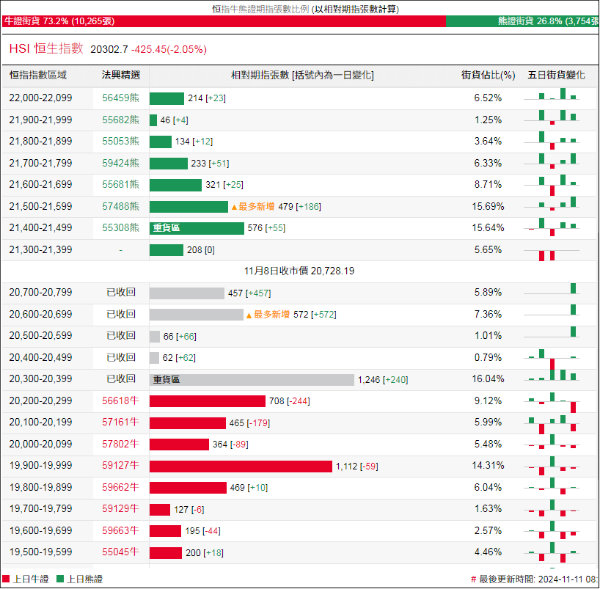
Task: Open the 56618牛 warrant link
Action: (120, 401)
